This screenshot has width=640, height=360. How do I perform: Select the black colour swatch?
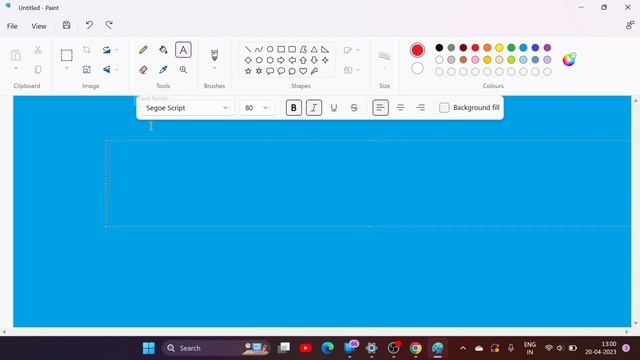pos(439,48)
